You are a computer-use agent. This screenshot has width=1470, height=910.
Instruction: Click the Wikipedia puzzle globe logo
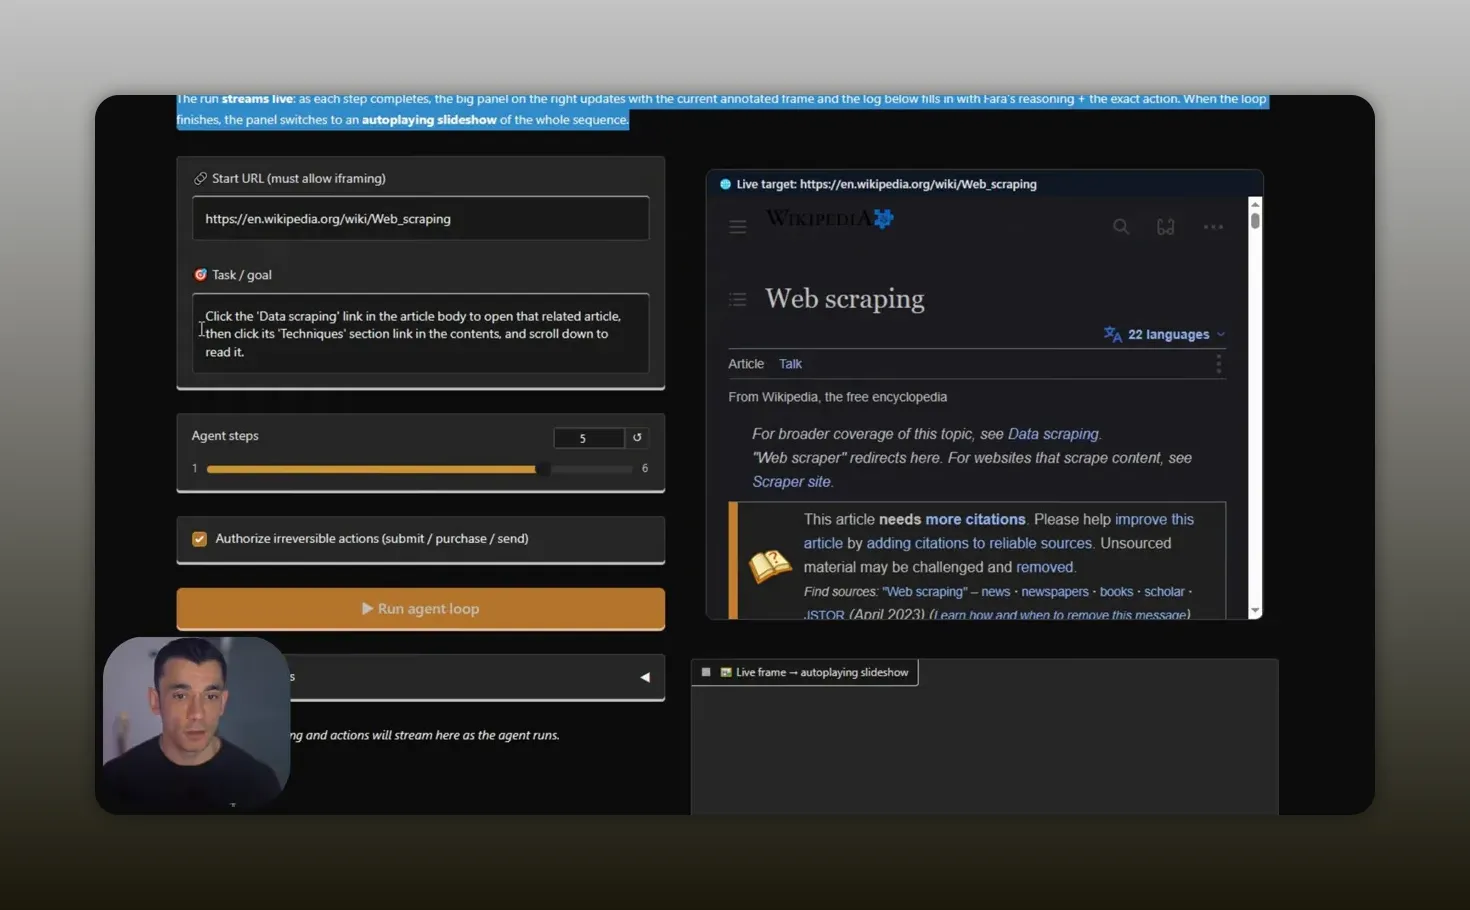(x=883, y=218)
